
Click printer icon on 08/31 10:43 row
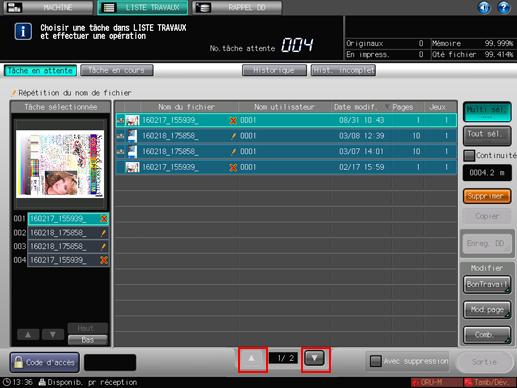click(x=120, y=120)
